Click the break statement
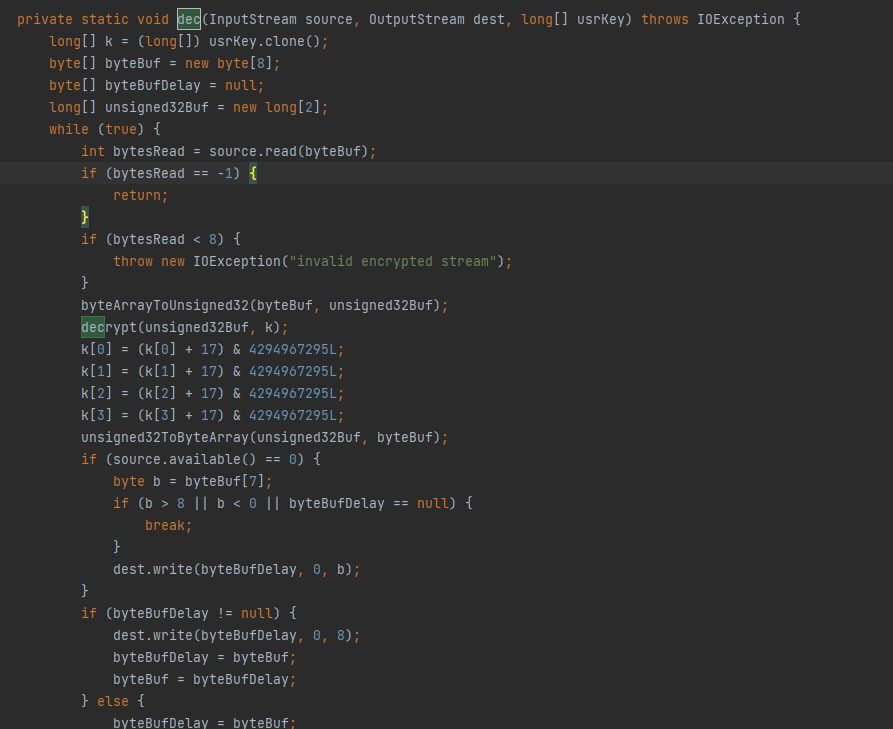 tap(168, 525)
